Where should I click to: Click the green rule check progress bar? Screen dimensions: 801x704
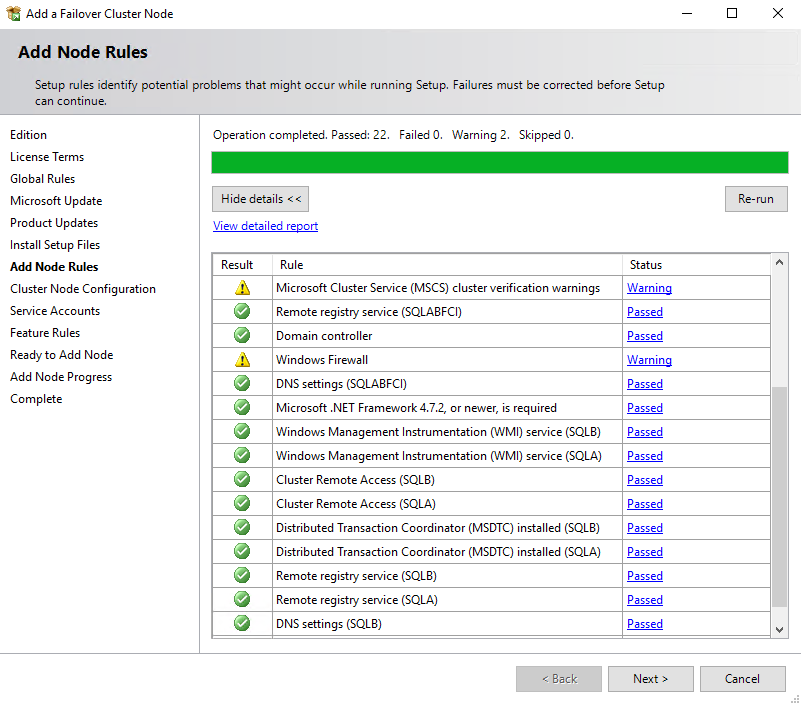pyautogui.click(x=500, y=162)
